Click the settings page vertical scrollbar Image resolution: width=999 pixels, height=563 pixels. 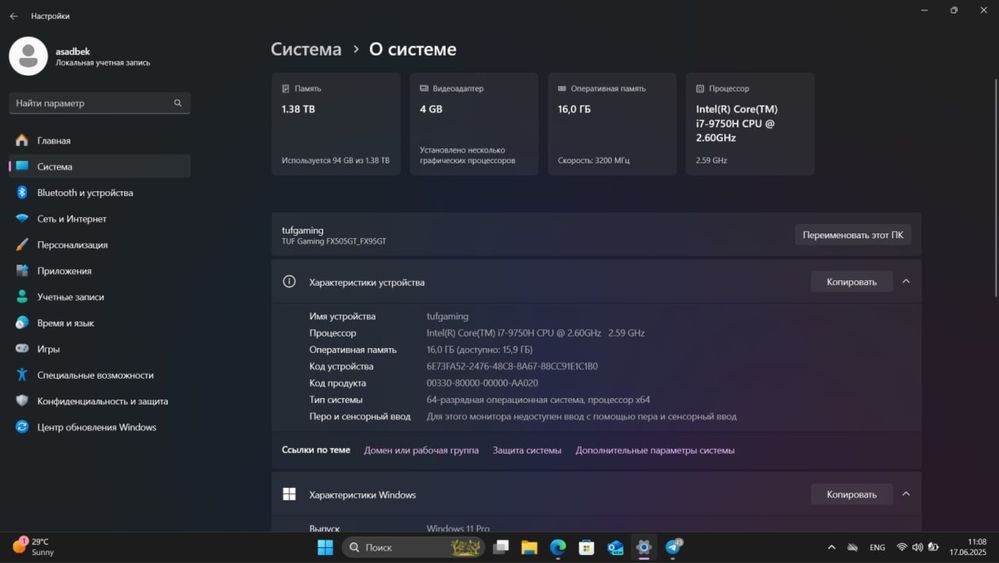(996, 188)
